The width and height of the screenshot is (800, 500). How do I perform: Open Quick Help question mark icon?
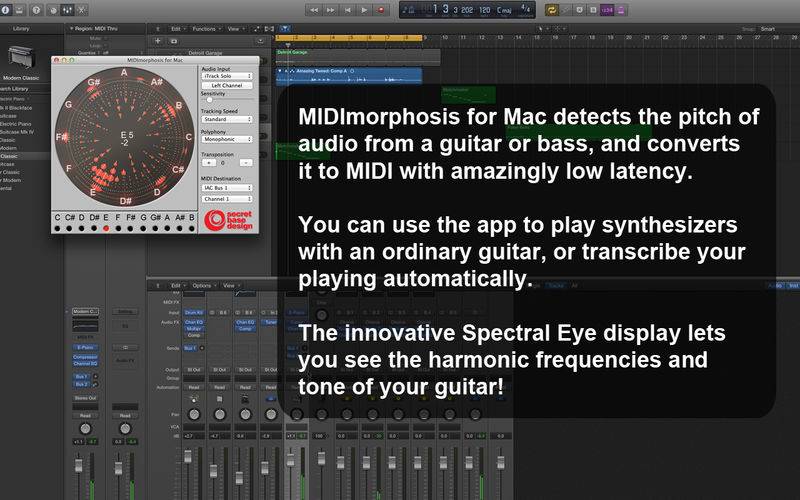tap(36, 10)
